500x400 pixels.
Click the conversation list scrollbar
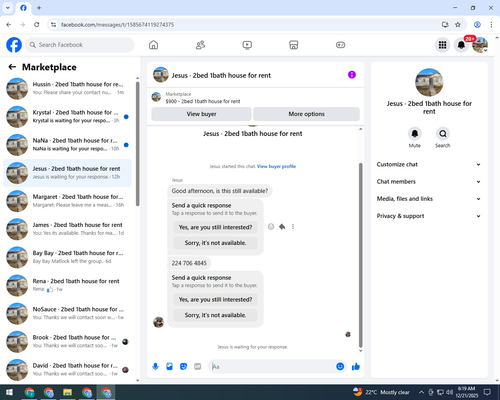click(x=138, y=143)
